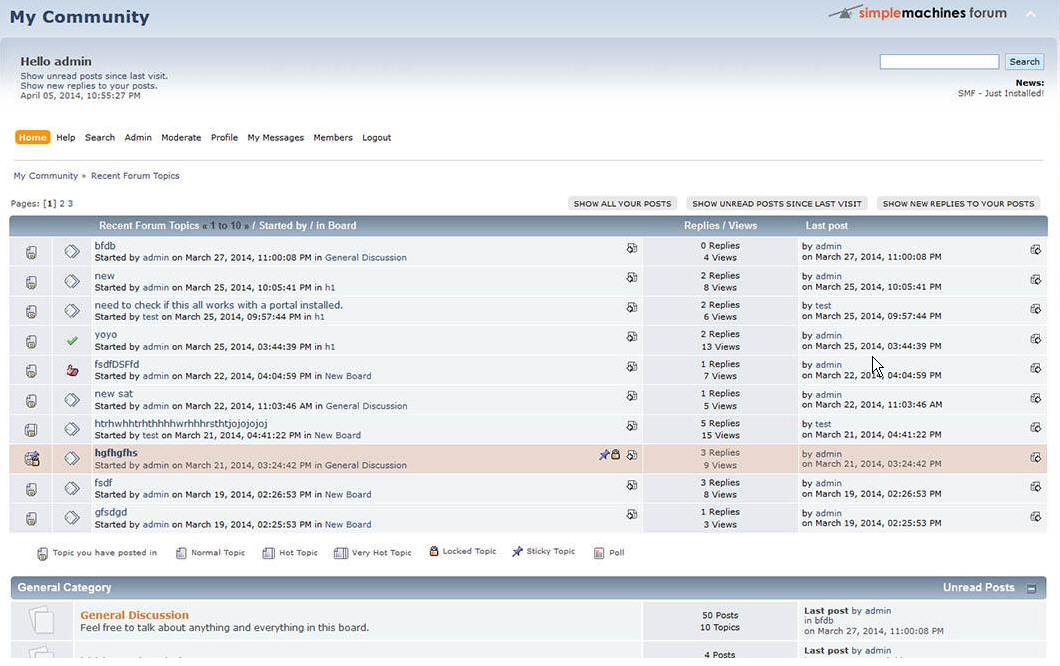Click the Locked Topic legend icon
The height and width of the screenshot is (666, 1060).
434,551
